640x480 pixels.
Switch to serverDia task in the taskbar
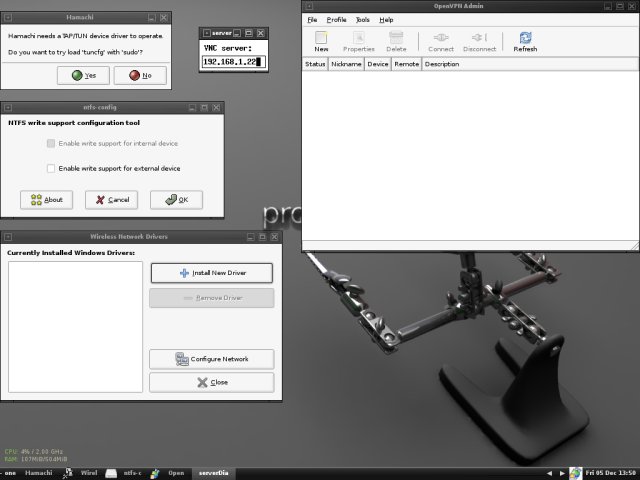(x=213, y=473)
